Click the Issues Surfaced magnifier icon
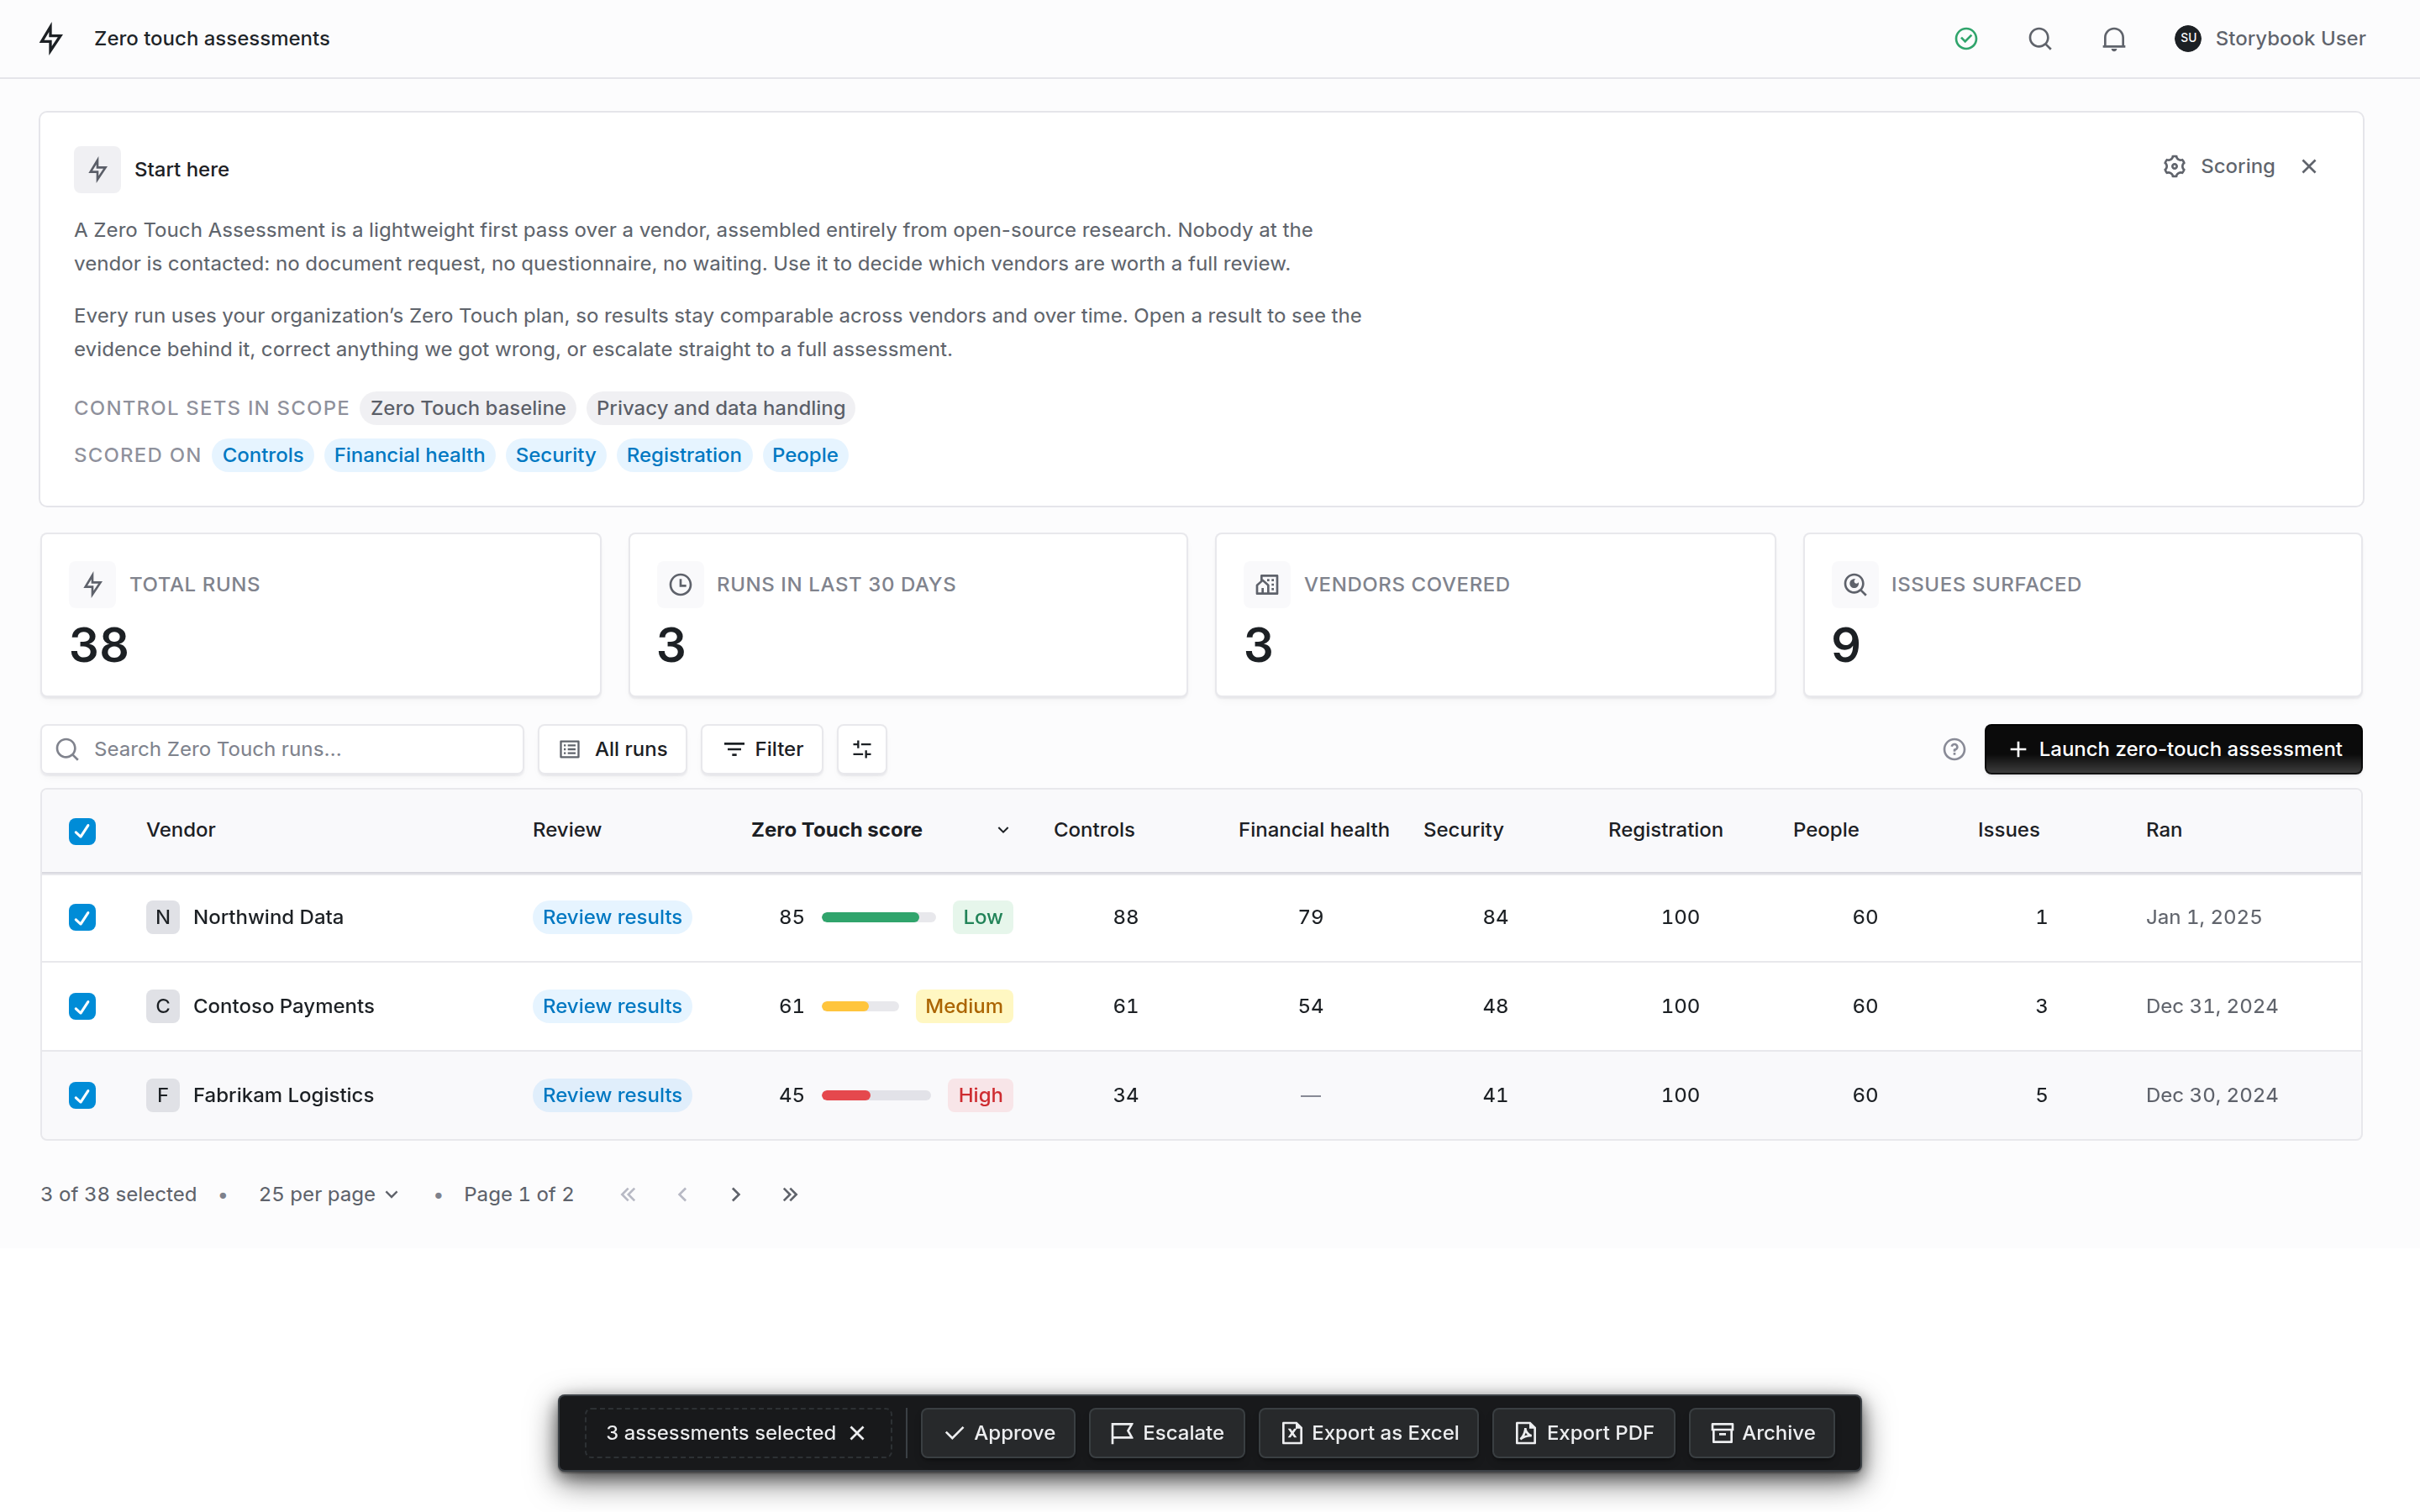Screen dimensions: 2420x1512 [1855, 584]
